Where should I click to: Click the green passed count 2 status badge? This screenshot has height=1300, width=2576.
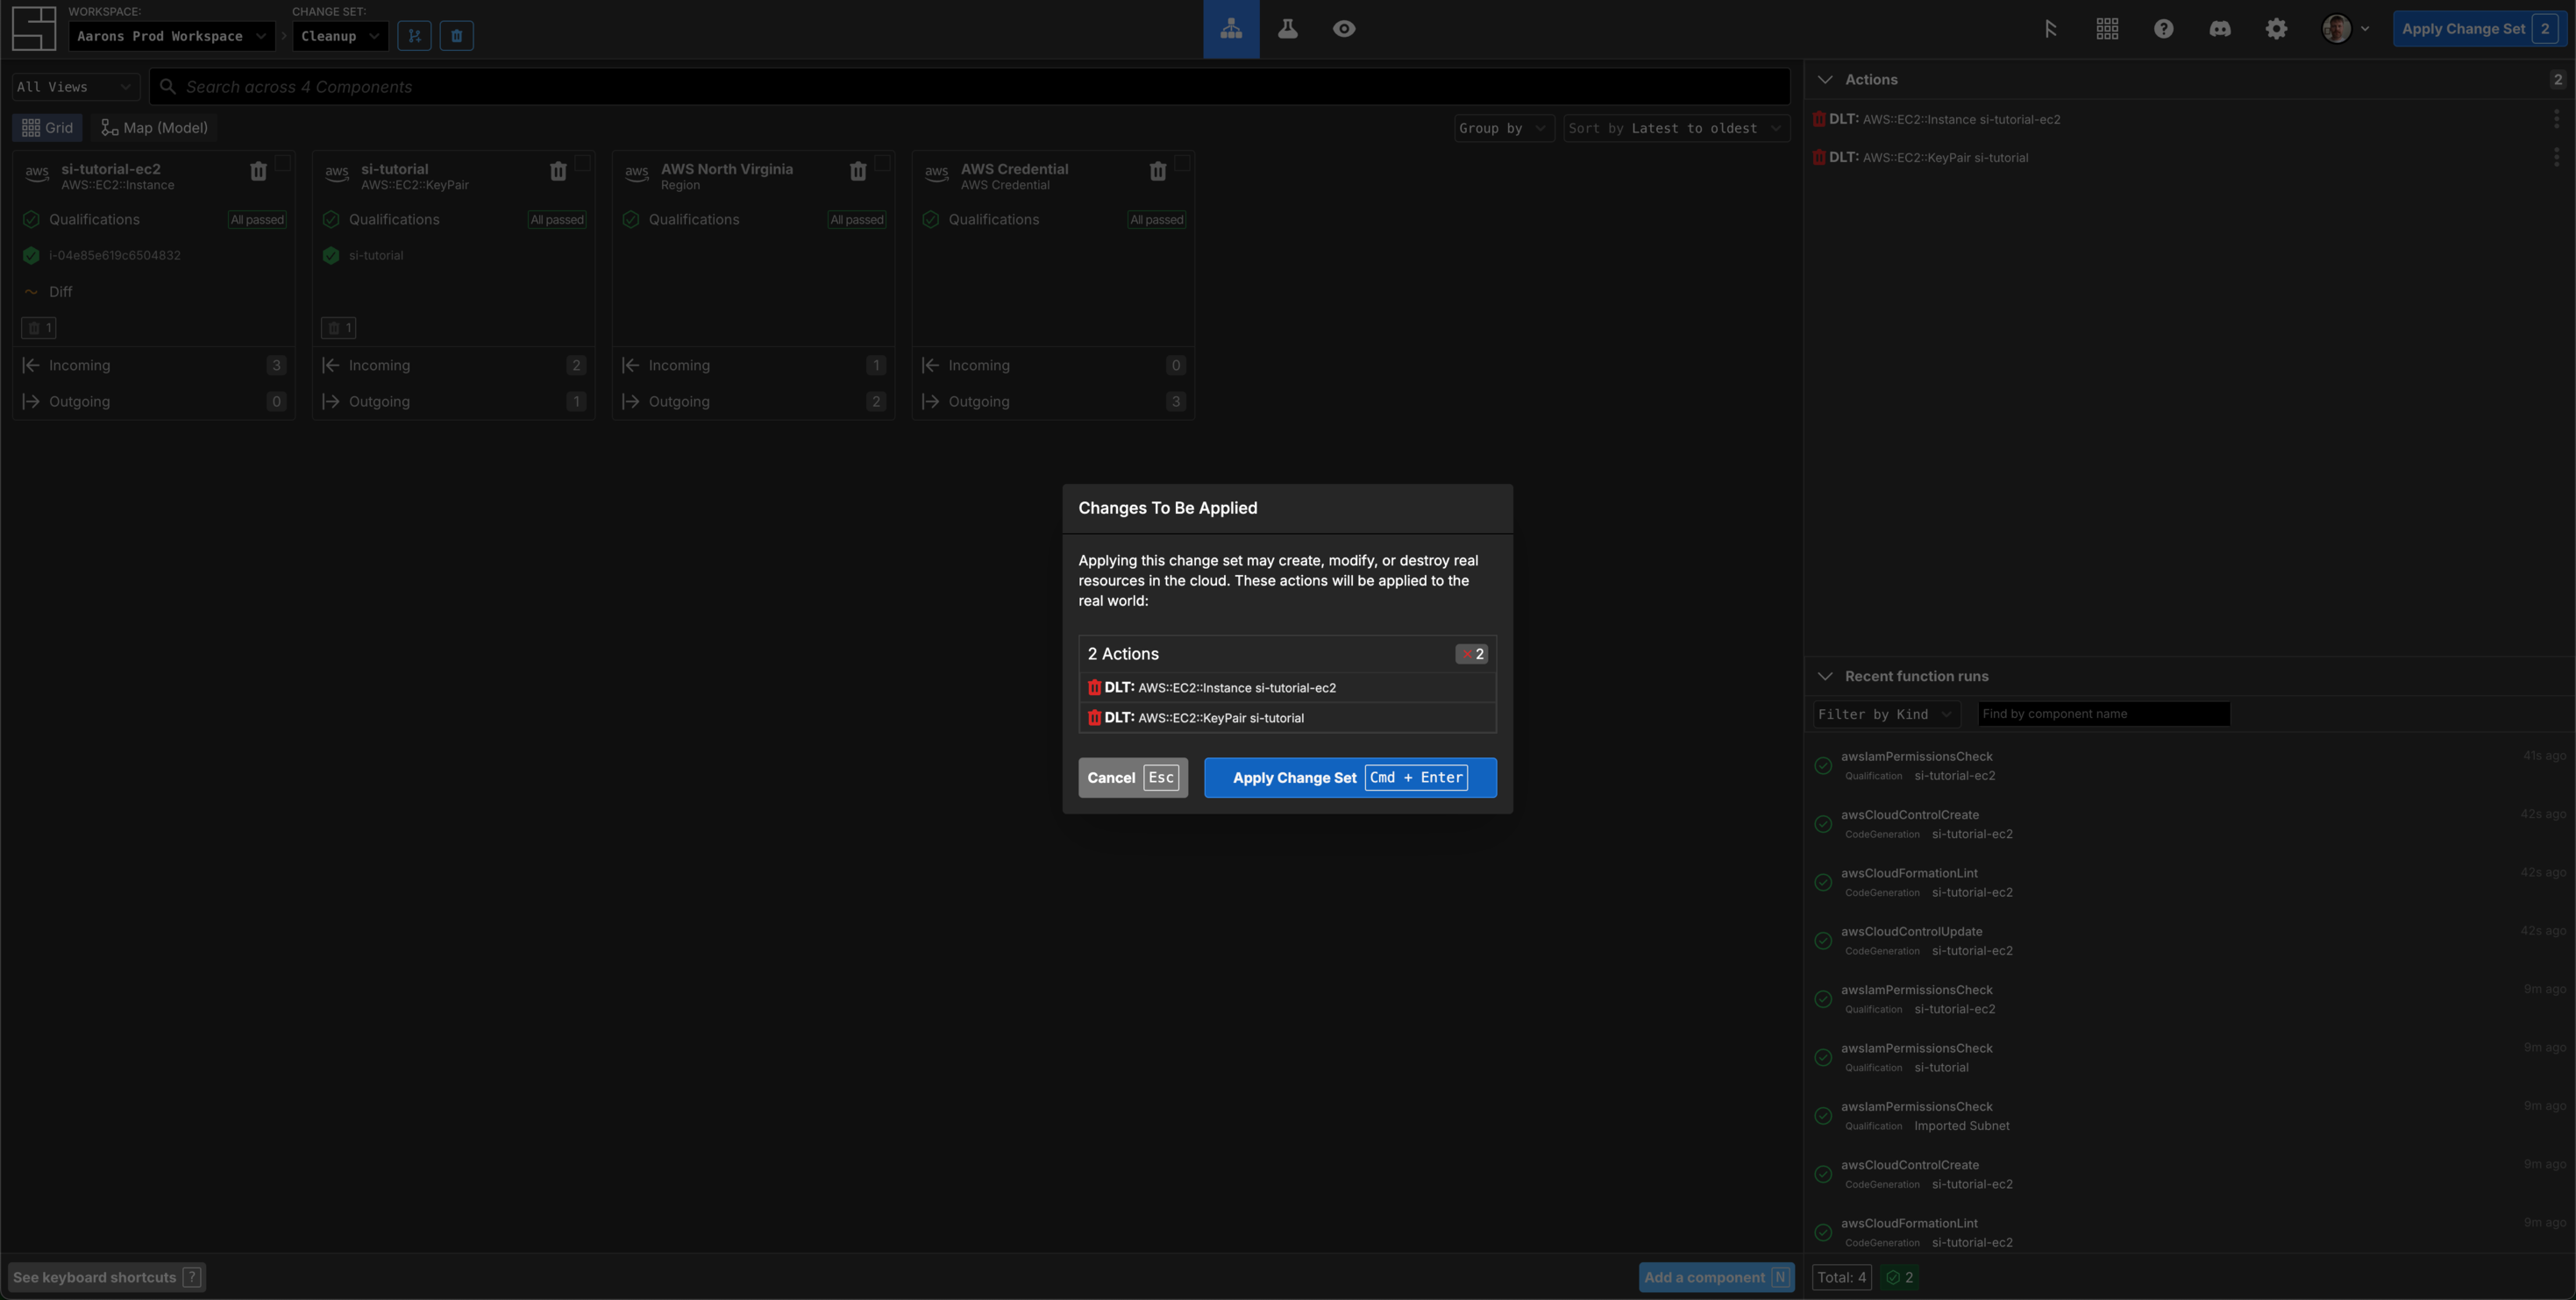pos(1899,1277)
